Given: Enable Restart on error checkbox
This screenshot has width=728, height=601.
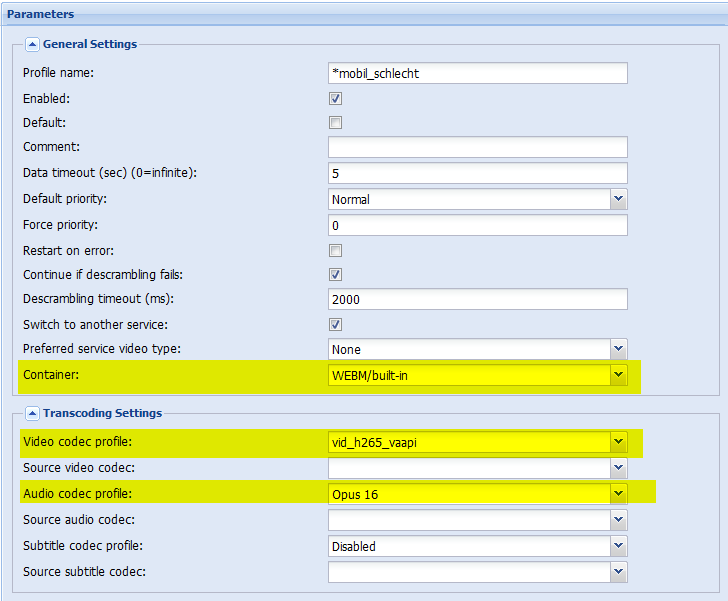Looking at the screenshot, I should pos(335,251).
